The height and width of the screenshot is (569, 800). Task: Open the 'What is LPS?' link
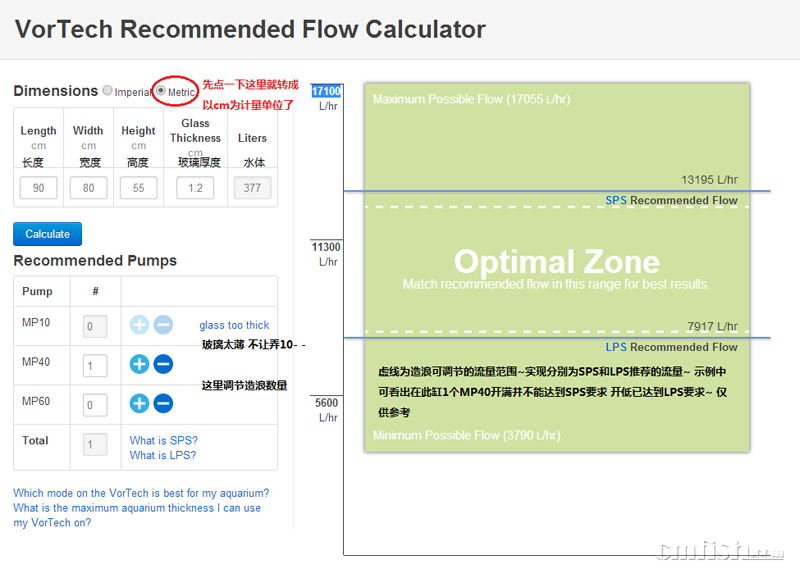[163, 455]
